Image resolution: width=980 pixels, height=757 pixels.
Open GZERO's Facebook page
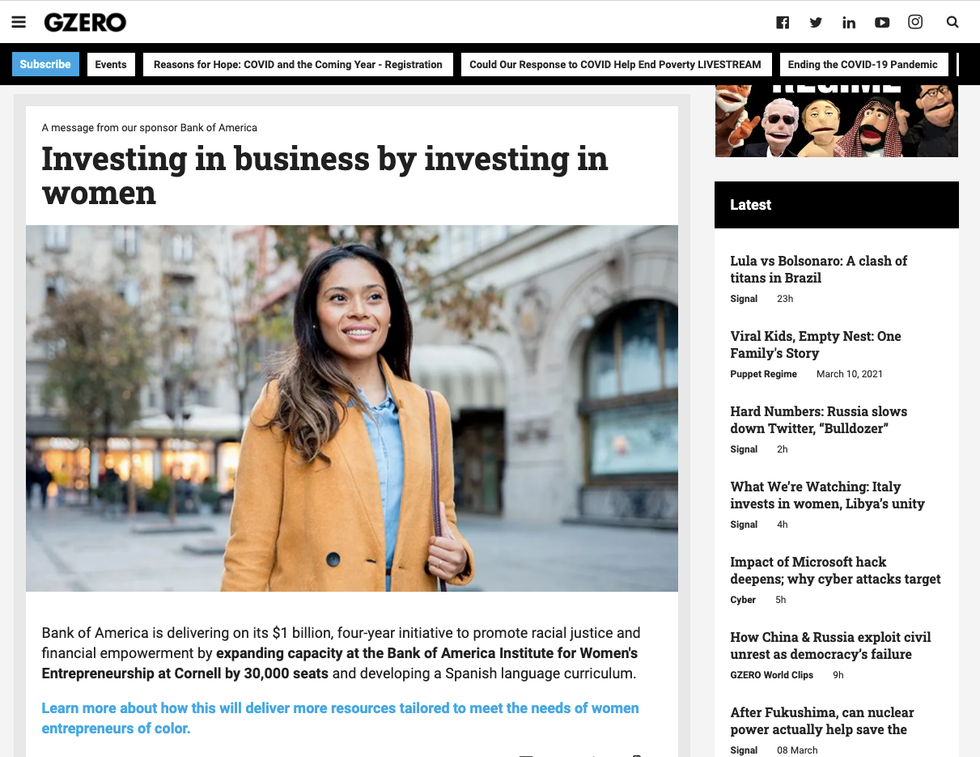(x=783, y=23)
